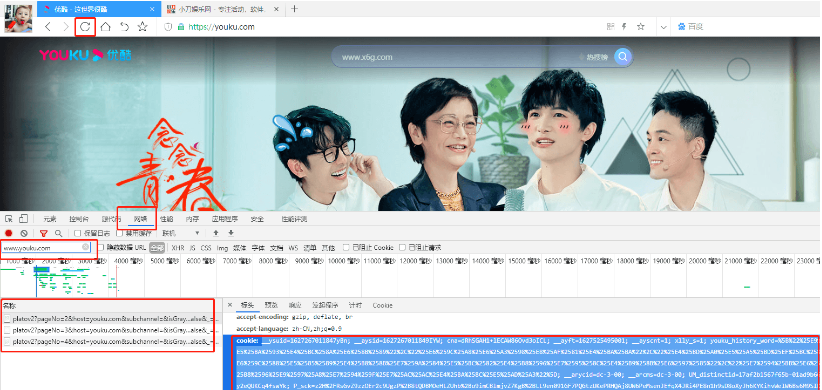Select the 全部 (All) request type filter

coord(157,247)
